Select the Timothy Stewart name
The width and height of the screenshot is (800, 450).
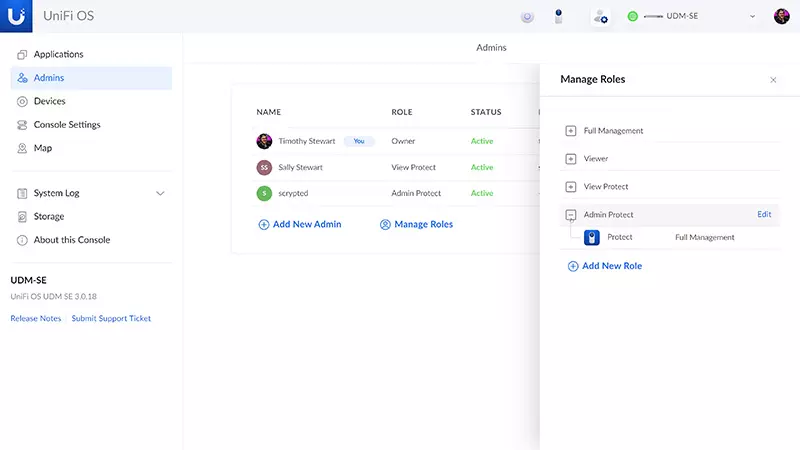click(307, 141)
